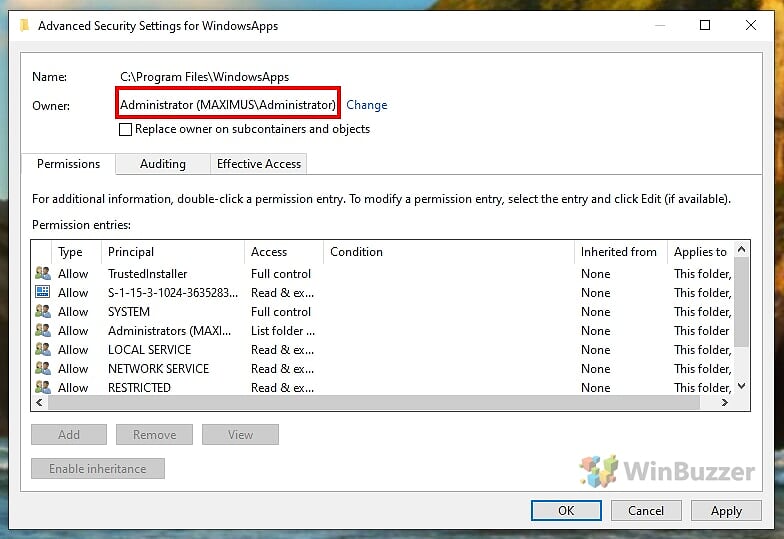Click the vertical scrollbar thumb in the permission list
The height and width of the screenshot is (539, 784).
coord(742,302)
